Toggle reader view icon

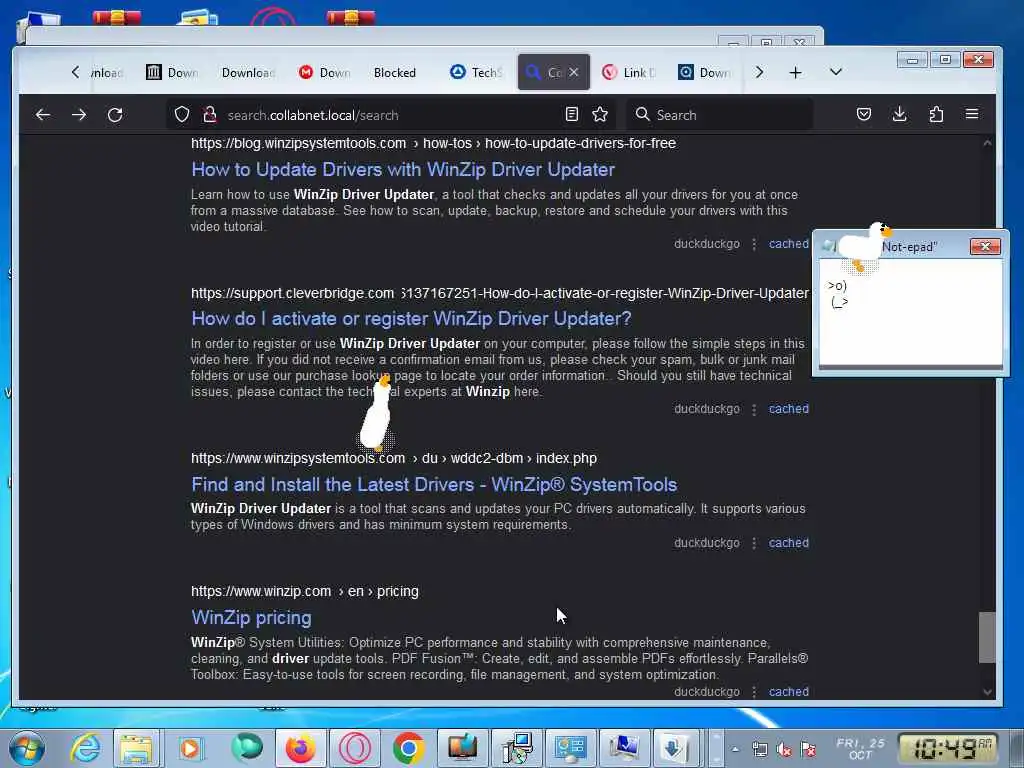pyautogui.click(x=572, y=114)
